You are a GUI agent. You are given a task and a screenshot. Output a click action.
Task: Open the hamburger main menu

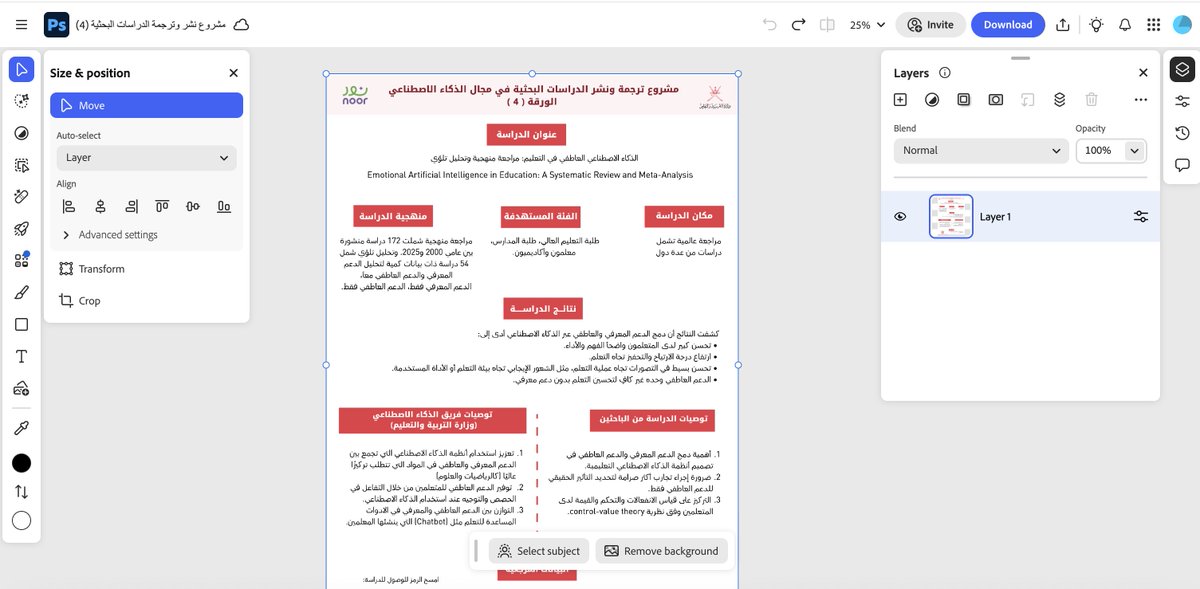pos(22,24)
